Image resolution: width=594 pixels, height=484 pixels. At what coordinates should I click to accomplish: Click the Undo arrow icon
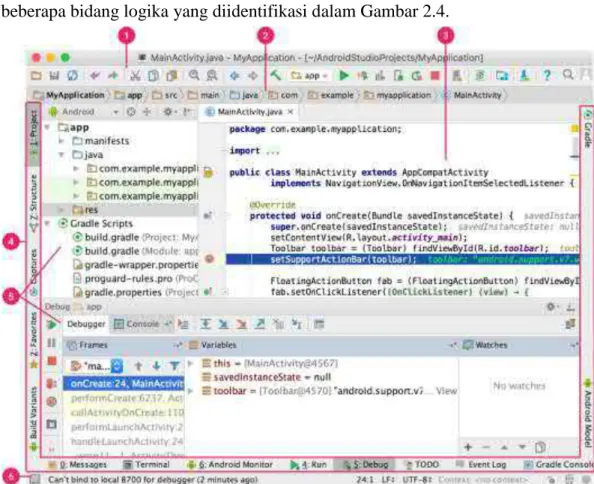point(95,76)
